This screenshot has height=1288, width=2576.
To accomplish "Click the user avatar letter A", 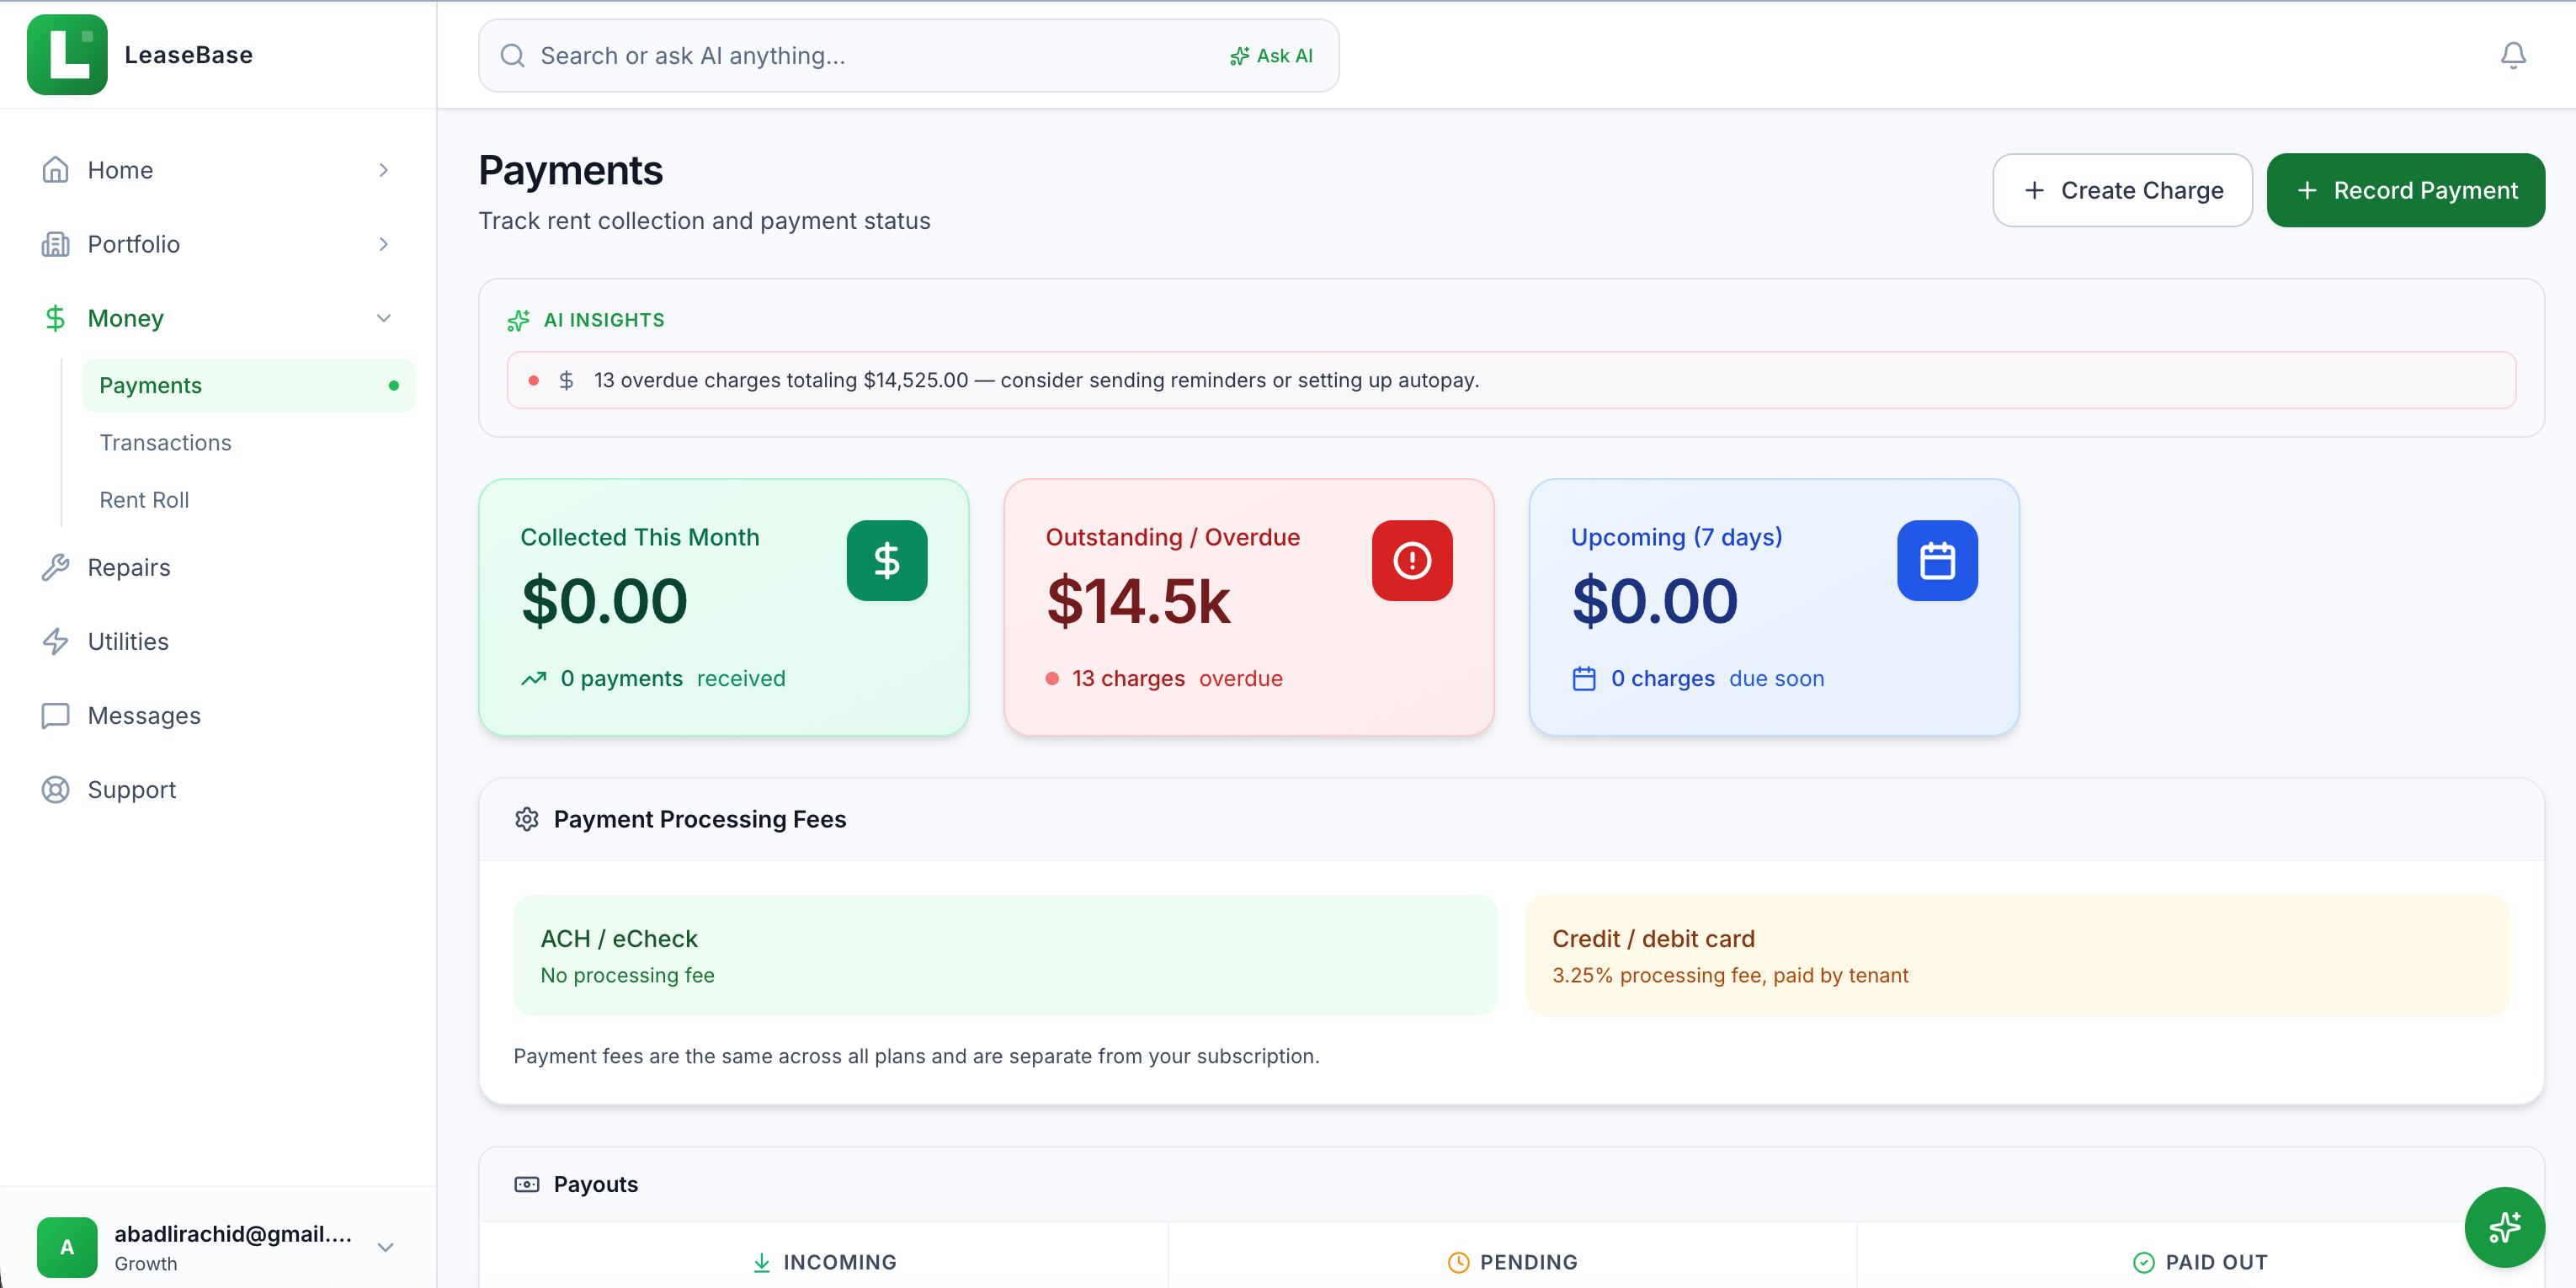I will click(67, 1247).
